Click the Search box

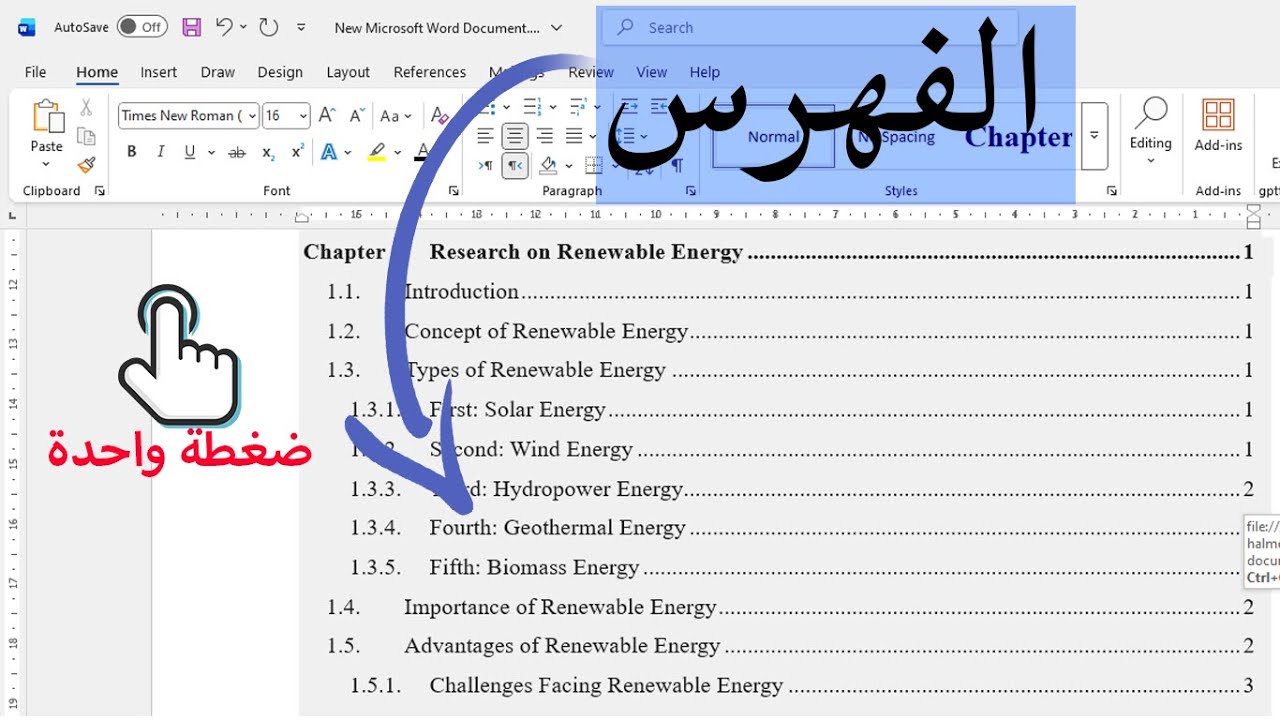(x=810, y=28)
